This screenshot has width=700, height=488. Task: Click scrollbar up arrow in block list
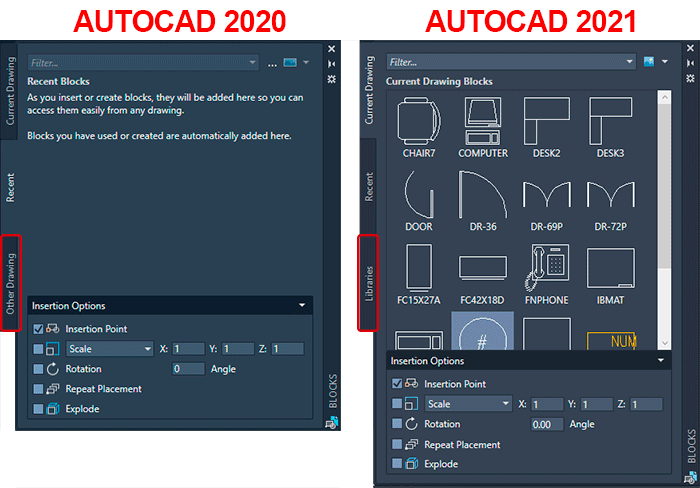(x=665, y=97)
